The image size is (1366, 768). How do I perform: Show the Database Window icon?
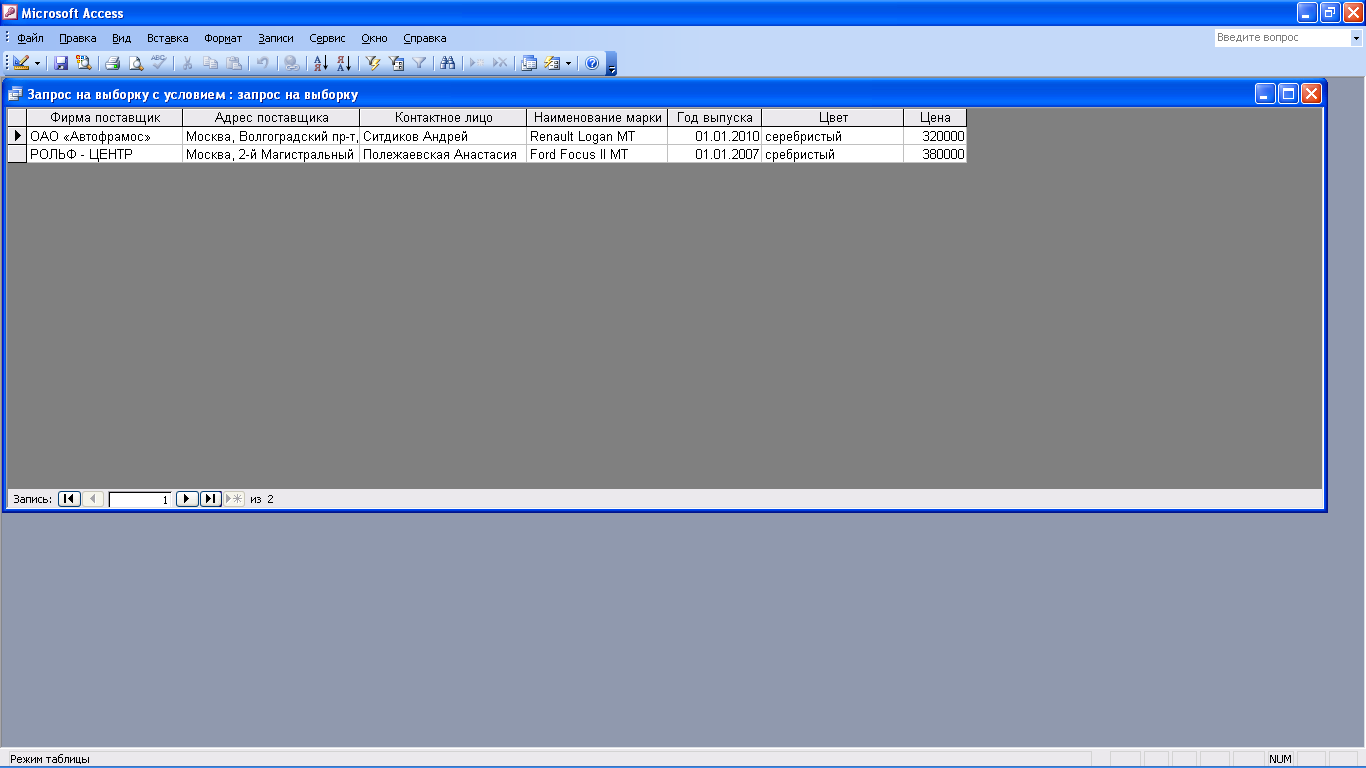tap(529, 63)
